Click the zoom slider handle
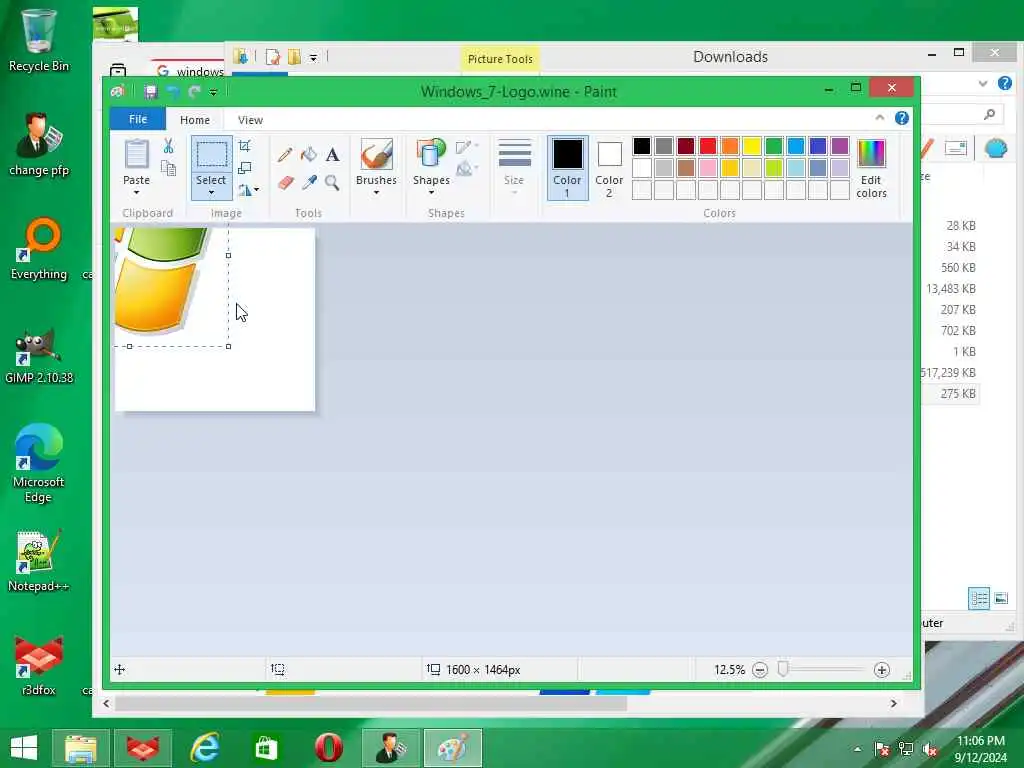The height and width of the screenshot is (768, 1024). [x=783, y=669]
